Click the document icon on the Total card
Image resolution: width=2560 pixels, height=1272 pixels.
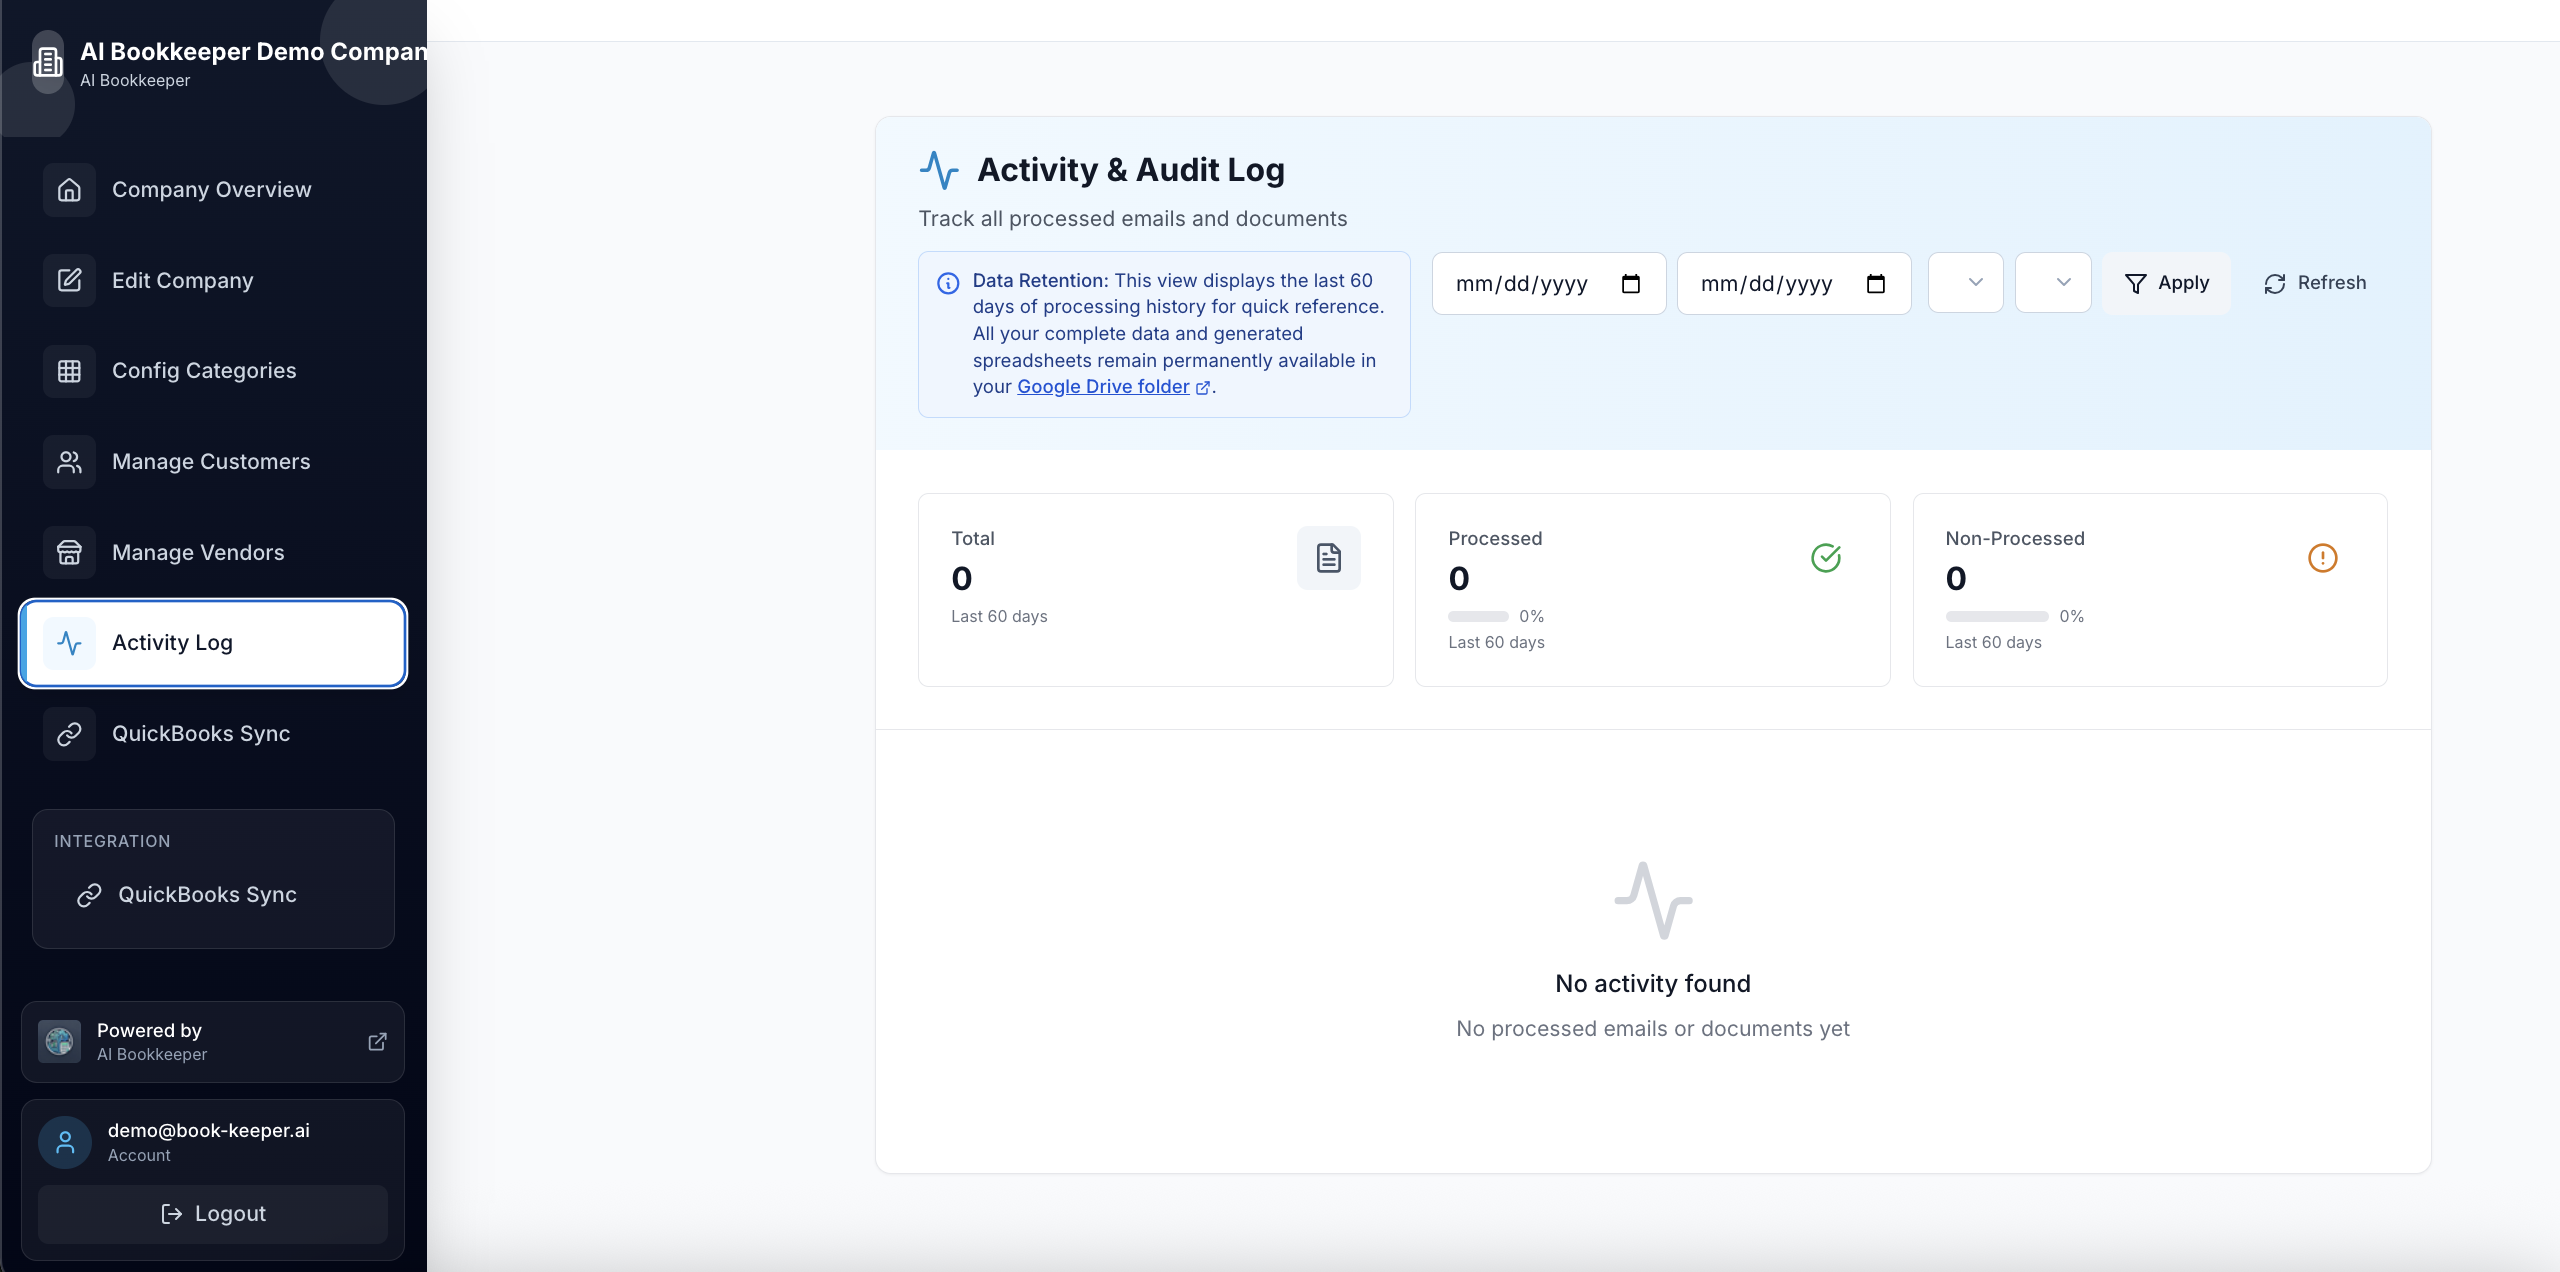[1329, 557]
